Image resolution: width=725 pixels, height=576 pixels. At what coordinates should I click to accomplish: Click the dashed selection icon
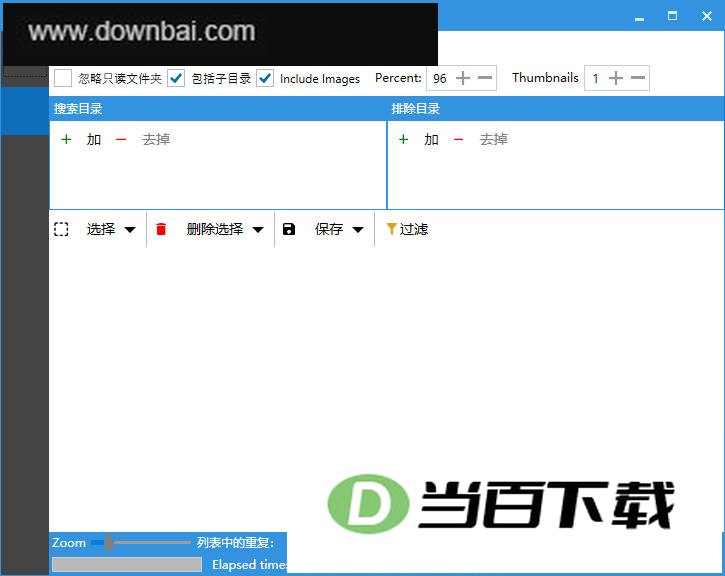(61, 229)
